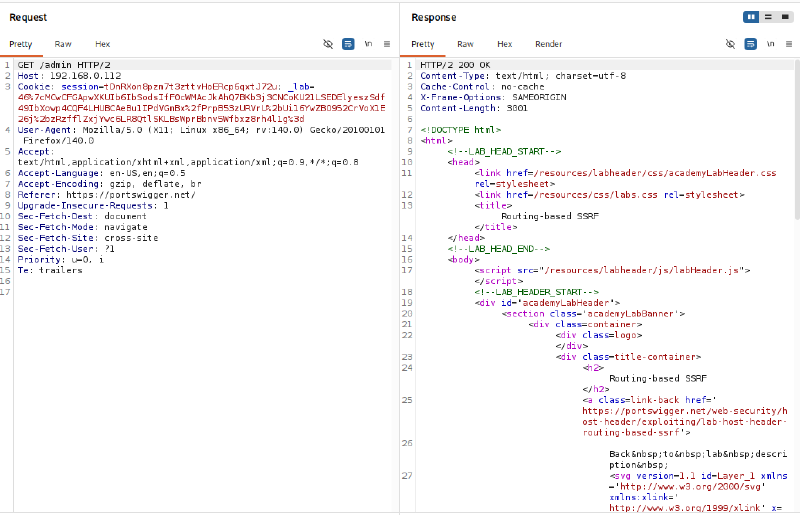
Task: Toggle word wrap icon in Response panel
Action: pos(751,44)
